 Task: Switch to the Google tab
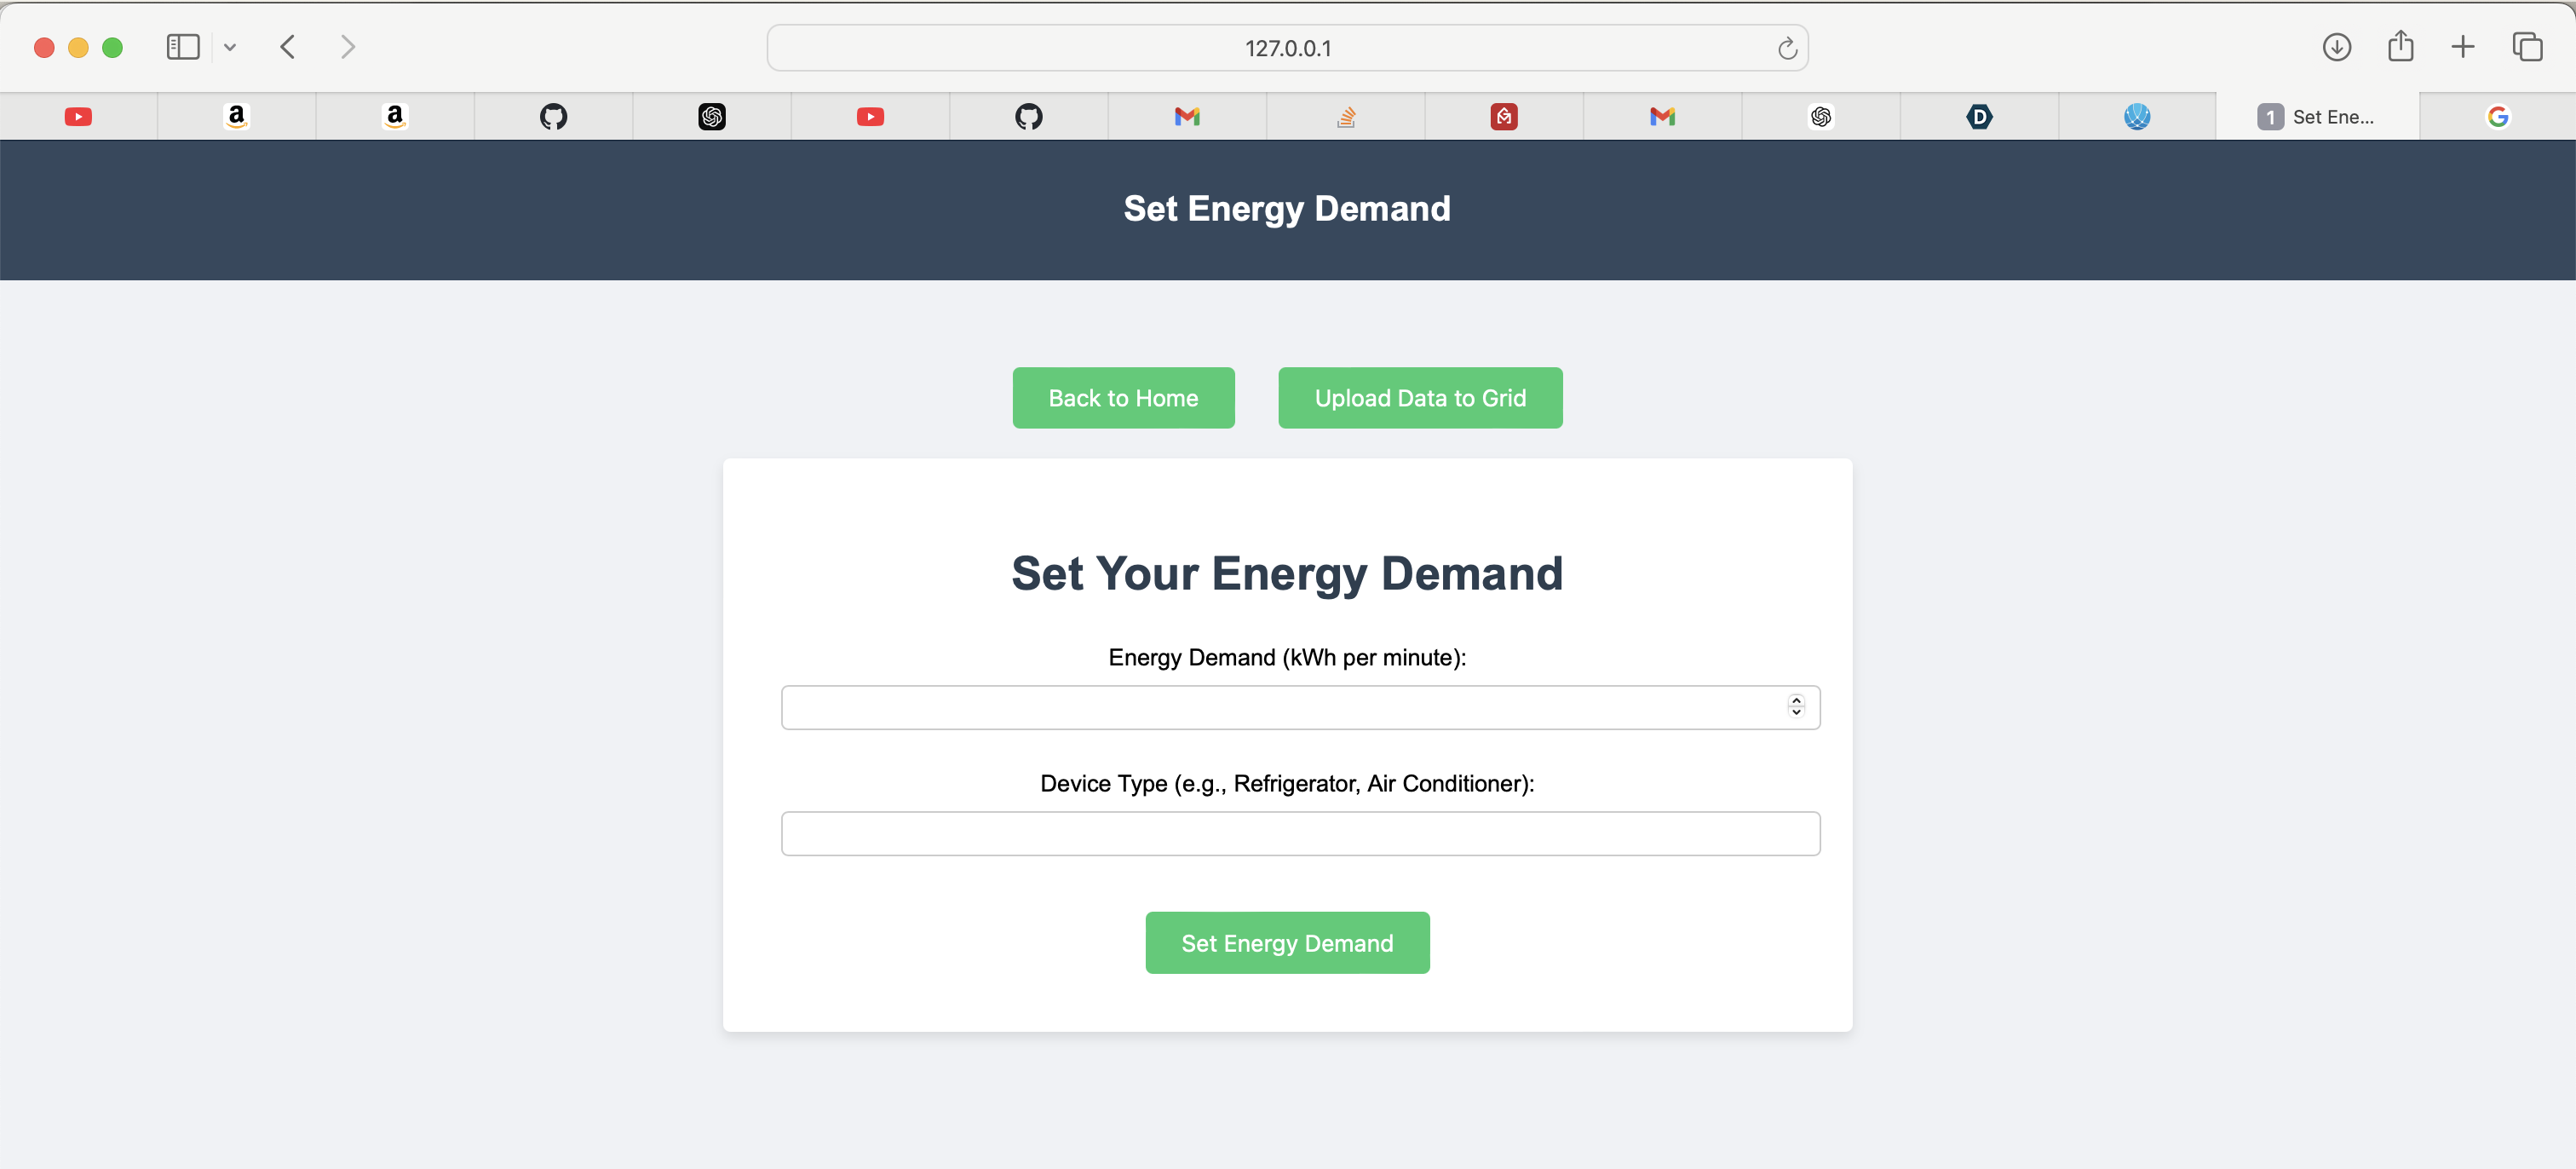tap(2497, 117)
